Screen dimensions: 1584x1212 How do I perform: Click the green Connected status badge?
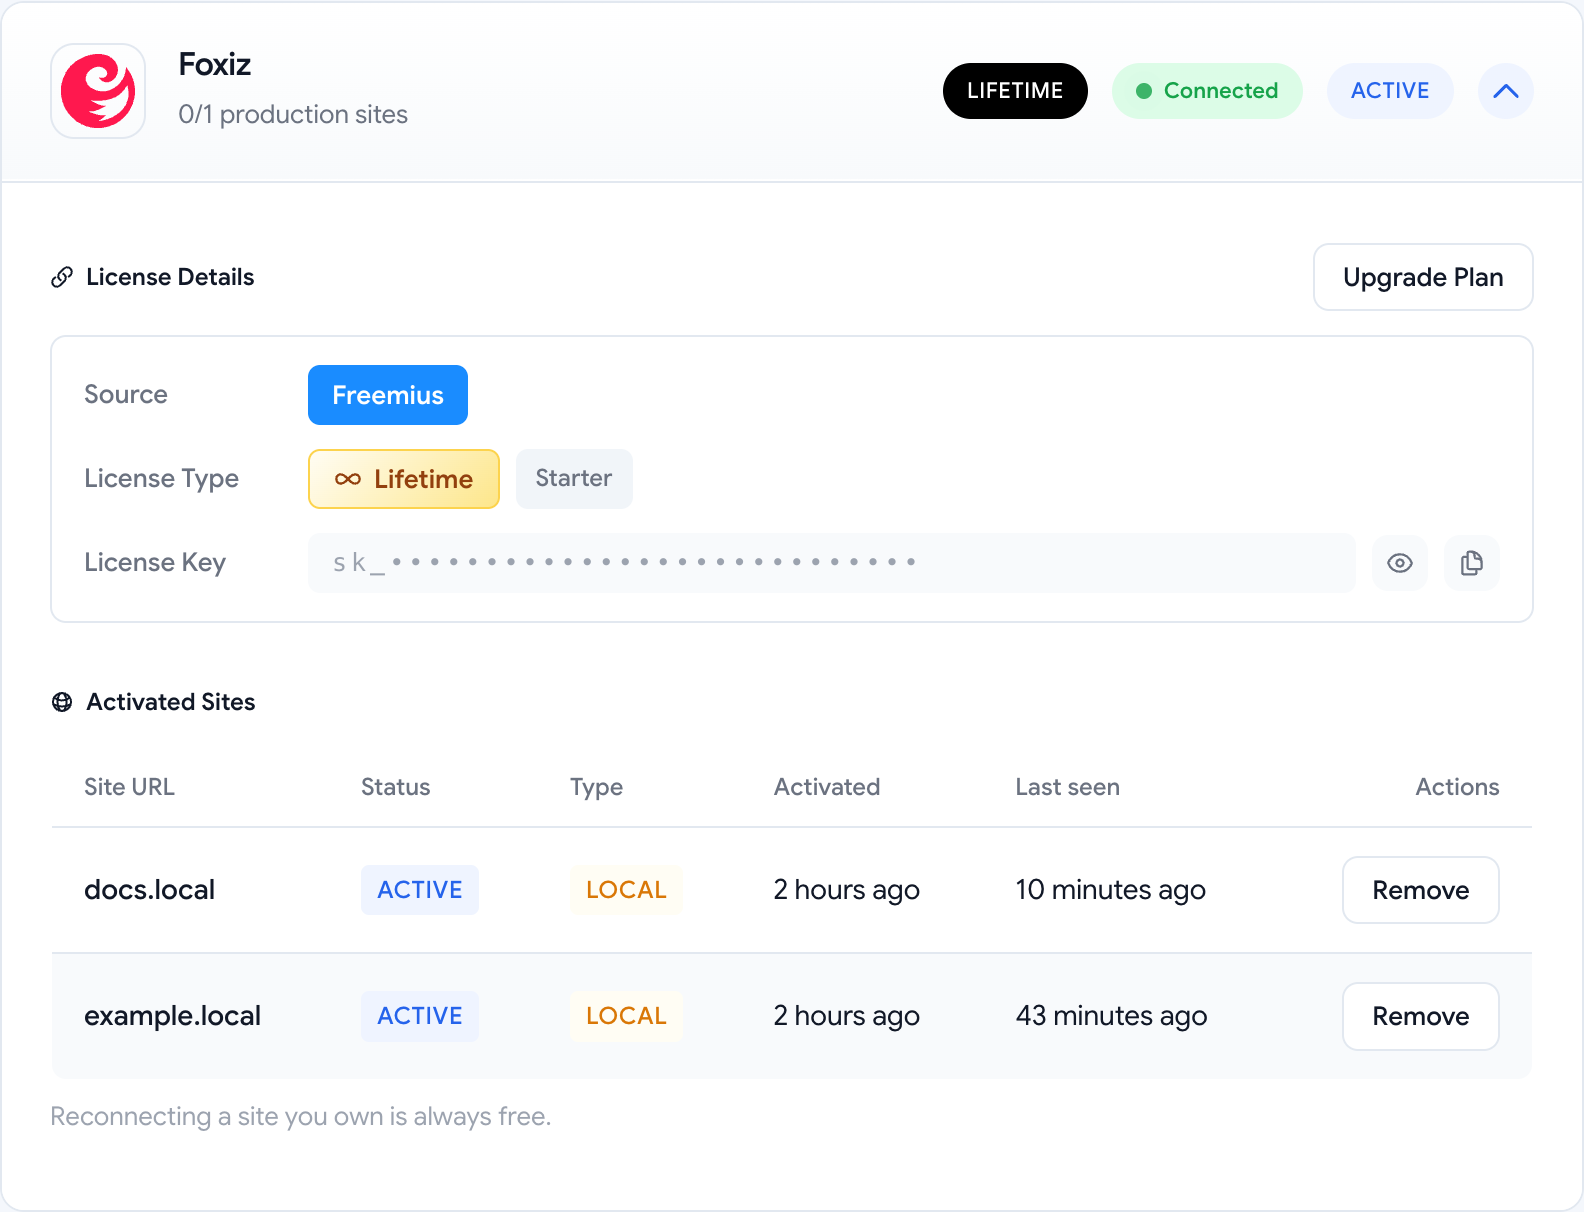click(x=1207, y=91)
